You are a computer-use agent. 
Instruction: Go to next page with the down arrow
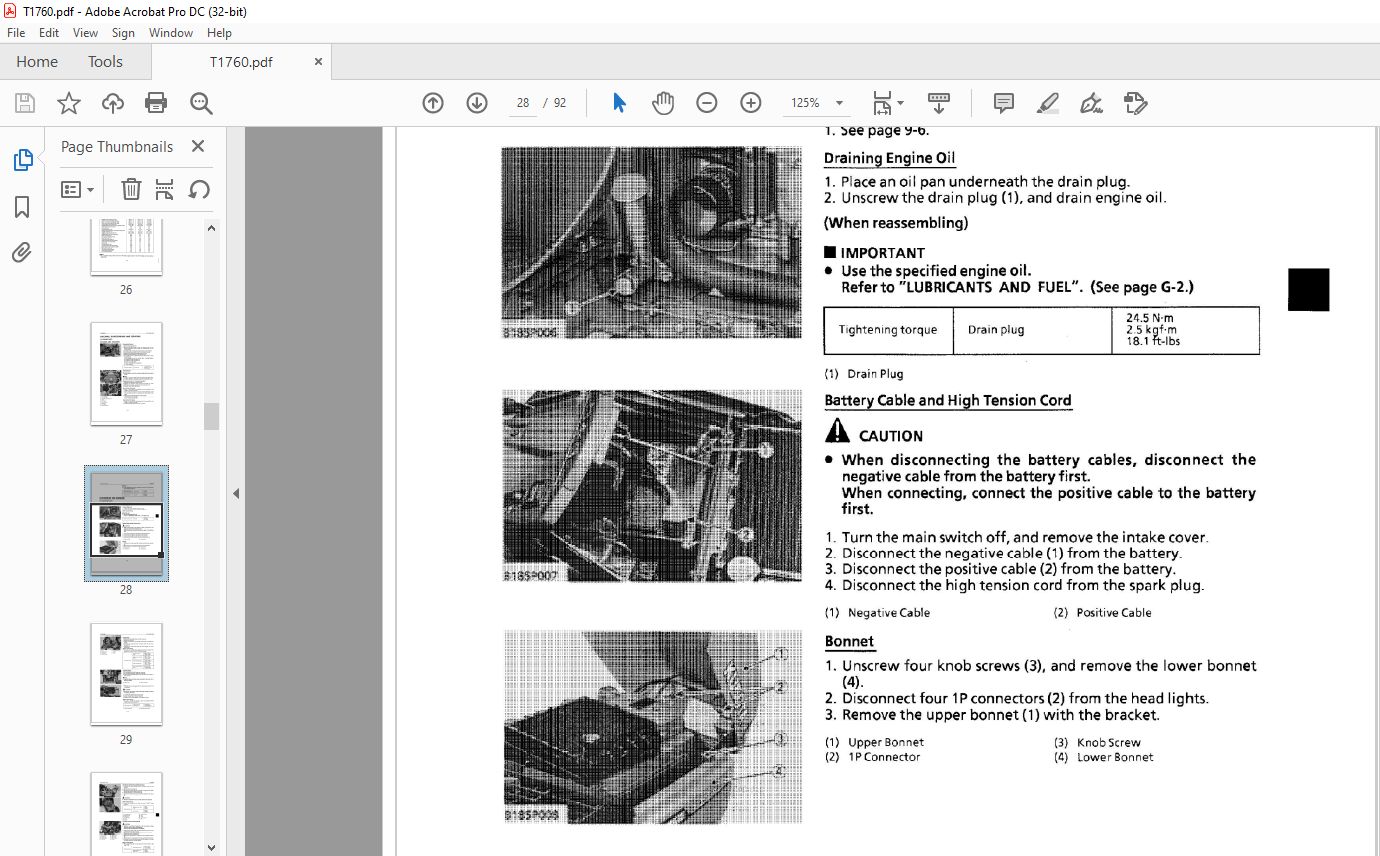click(477, 103)
